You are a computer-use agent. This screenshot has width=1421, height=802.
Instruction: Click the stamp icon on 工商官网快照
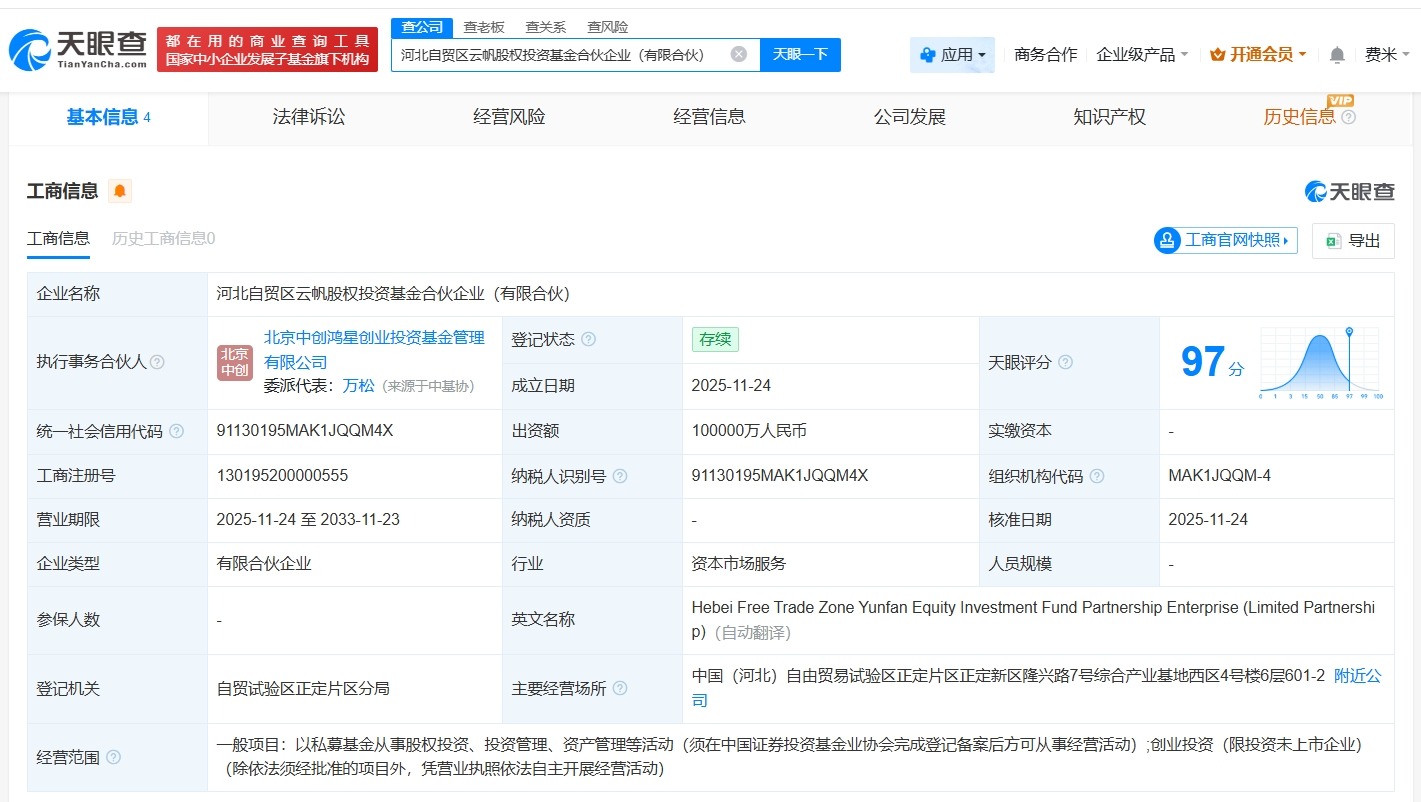(1165, 240)
